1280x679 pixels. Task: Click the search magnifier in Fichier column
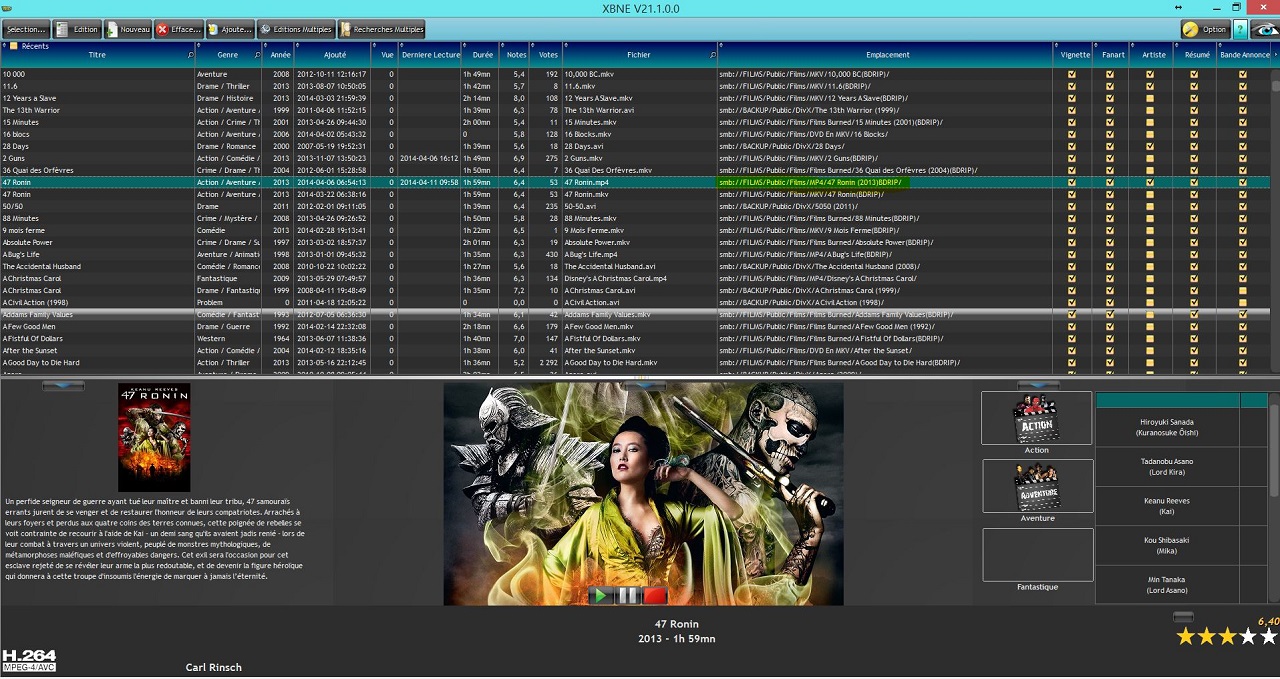(713, 55)
